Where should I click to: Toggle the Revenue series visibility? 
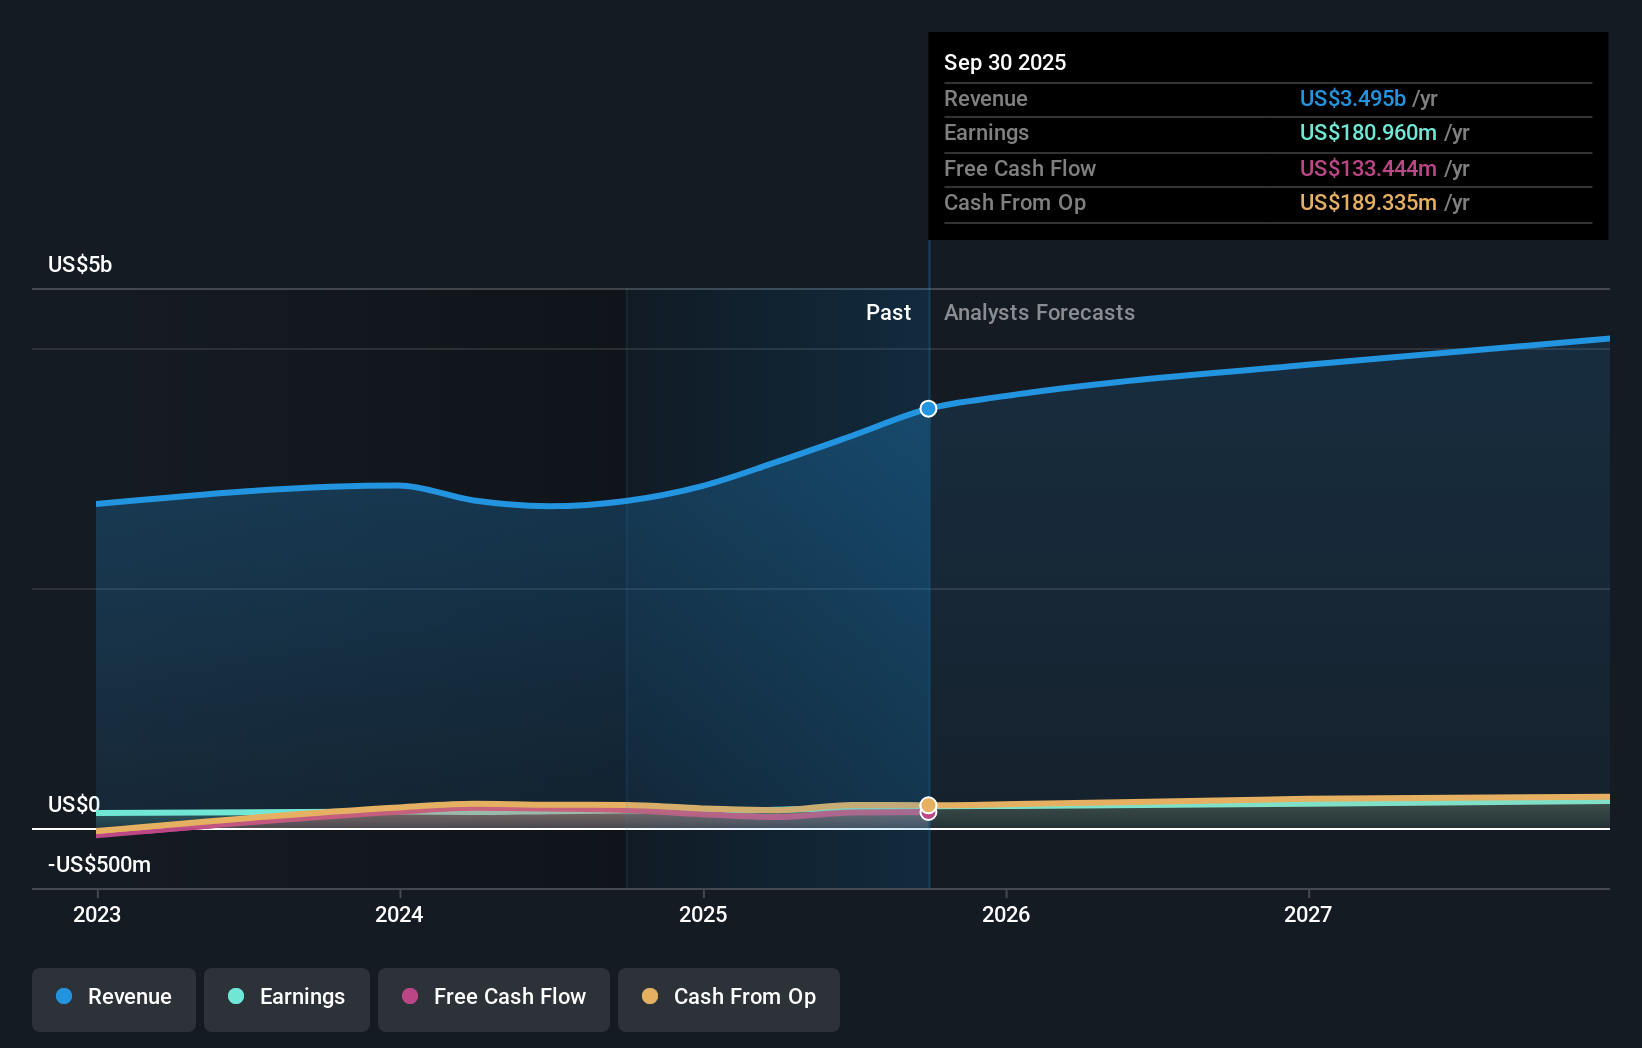click(113, 997)
